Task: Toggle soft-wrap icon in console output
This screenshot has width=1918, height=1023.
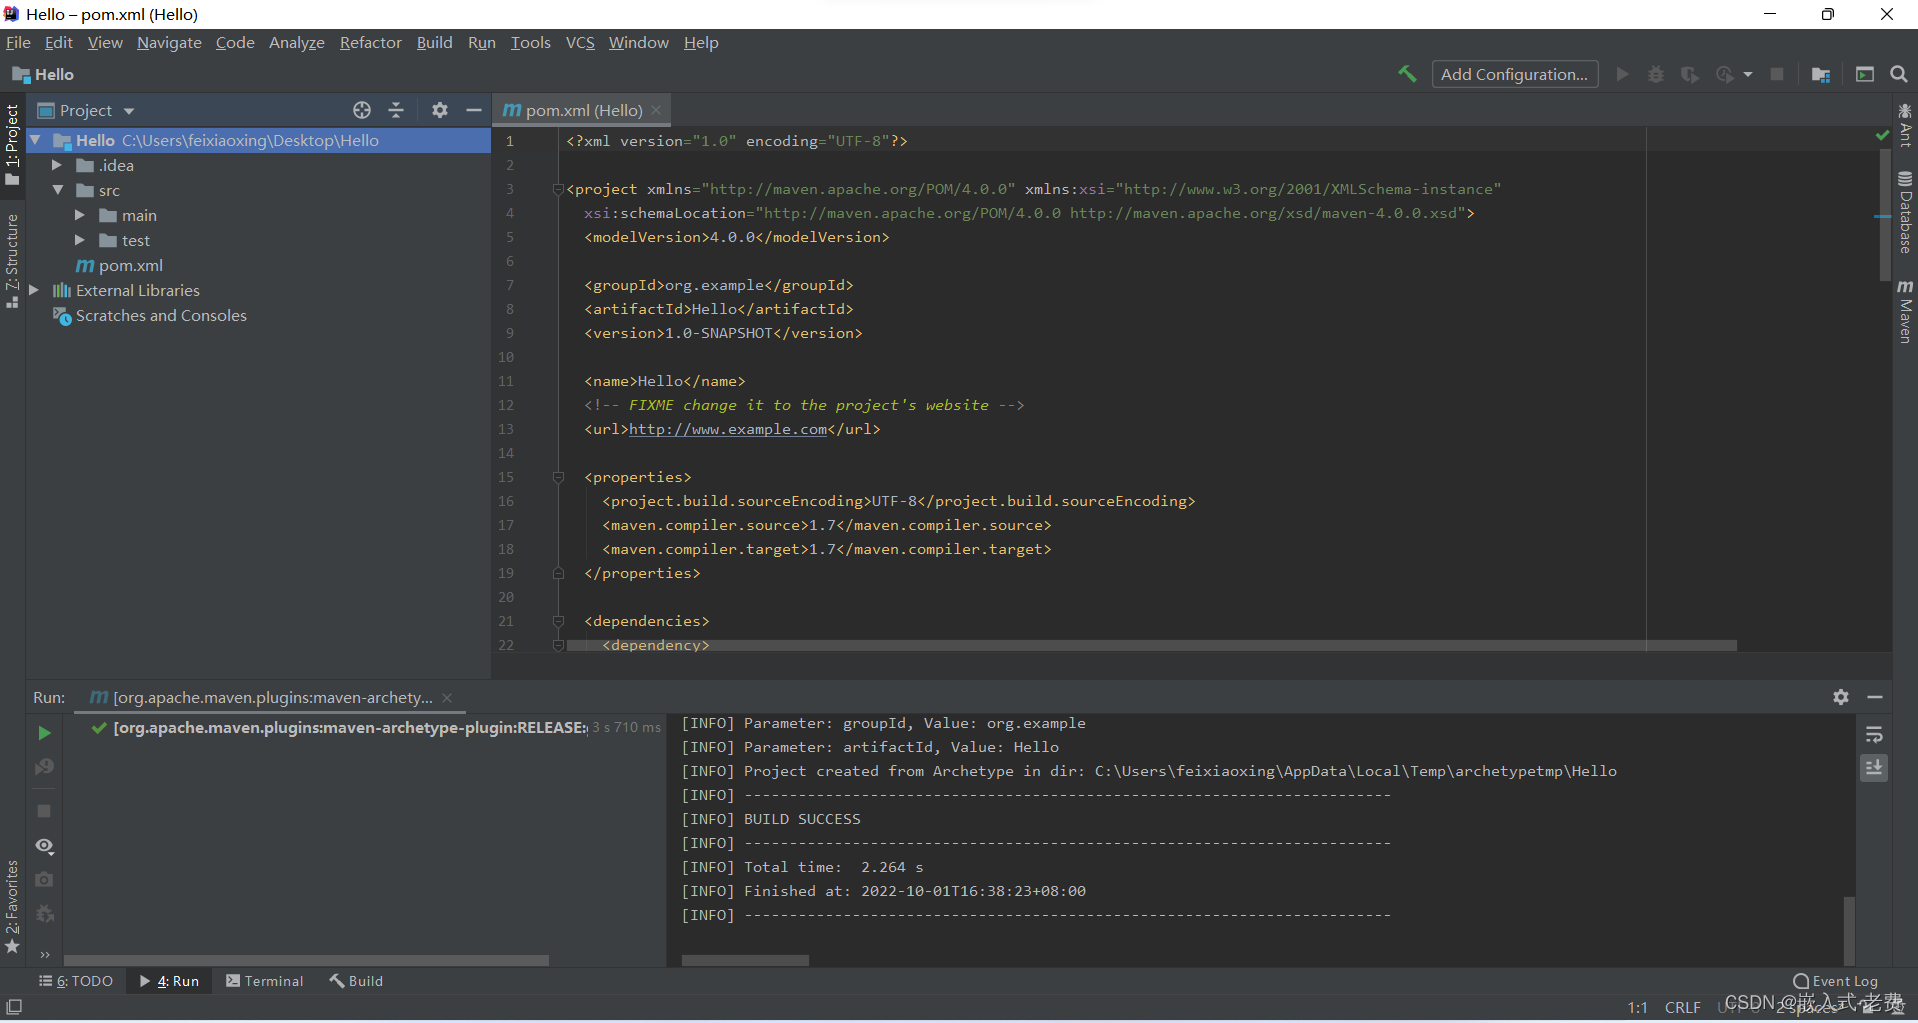Action: tap(1874, 735)
